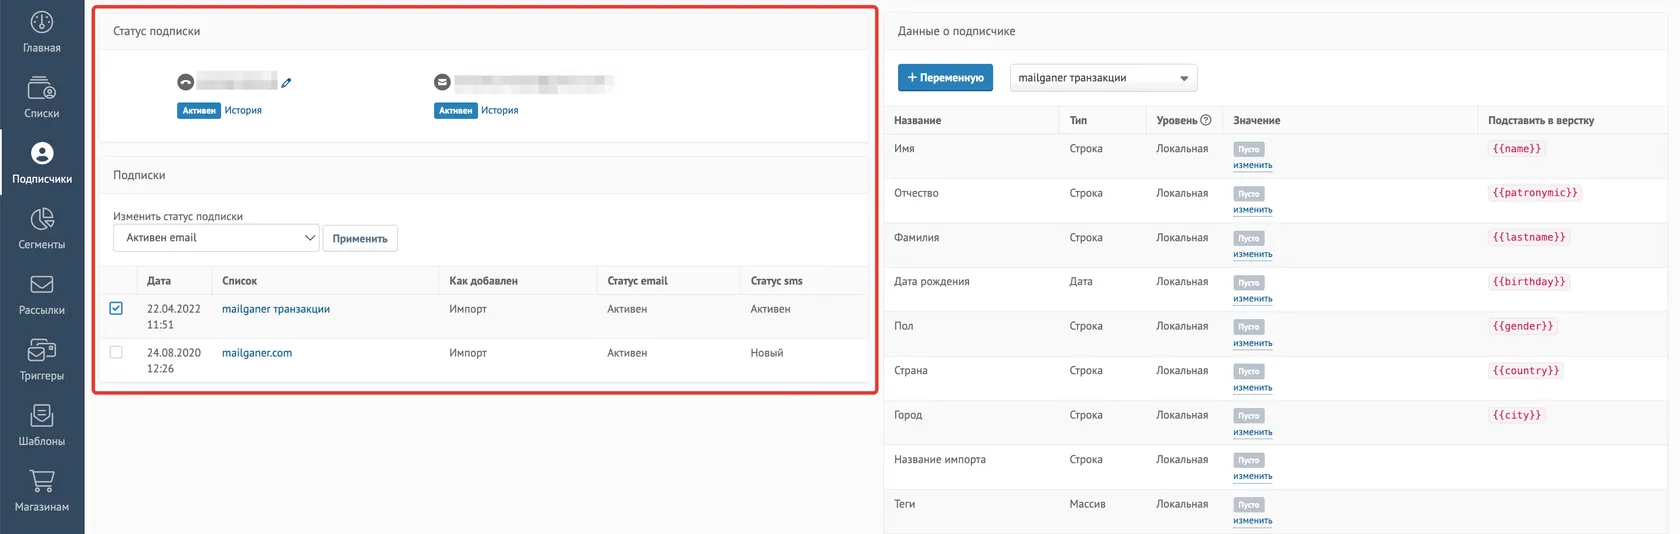The width and height of the screenshot is (1680, 534).
Task: Open the Рассылки envelope icon
Action: [x=41, y=285]
